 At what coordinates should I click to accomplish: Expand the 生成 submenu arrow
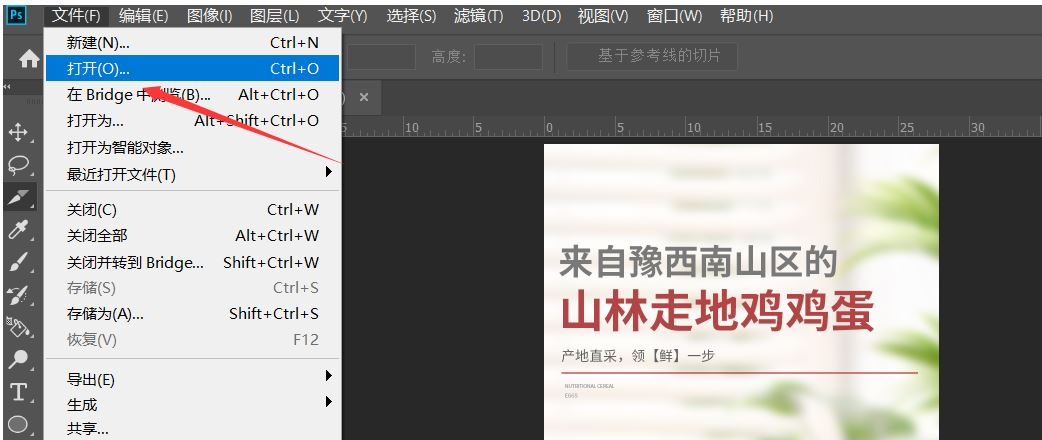328,401
